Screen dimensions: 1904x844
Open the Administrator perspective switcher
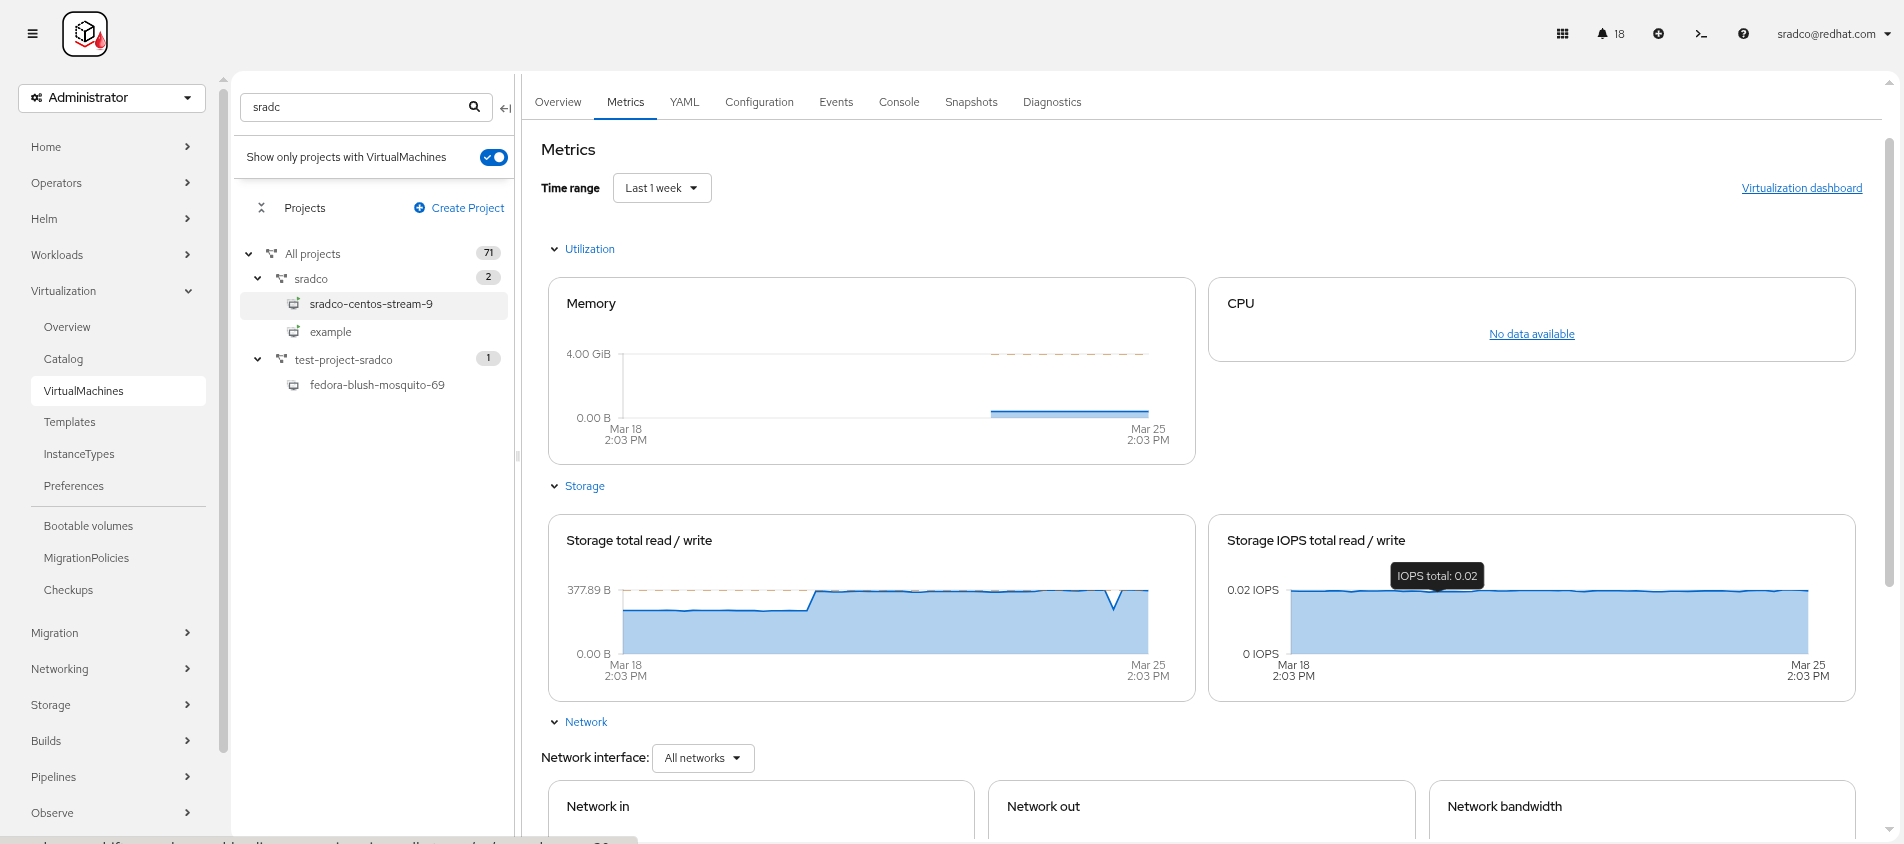[111, 98]
